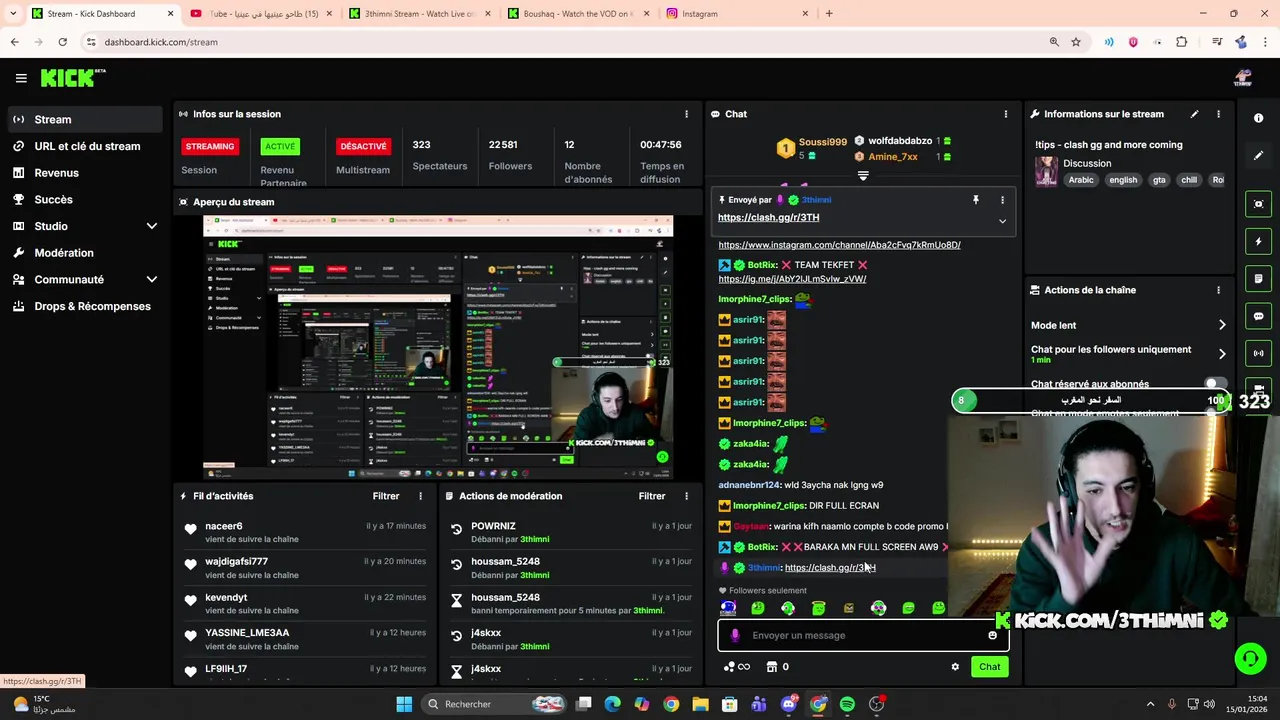Click the Arabic tag chip

[x=1081, y=180]
